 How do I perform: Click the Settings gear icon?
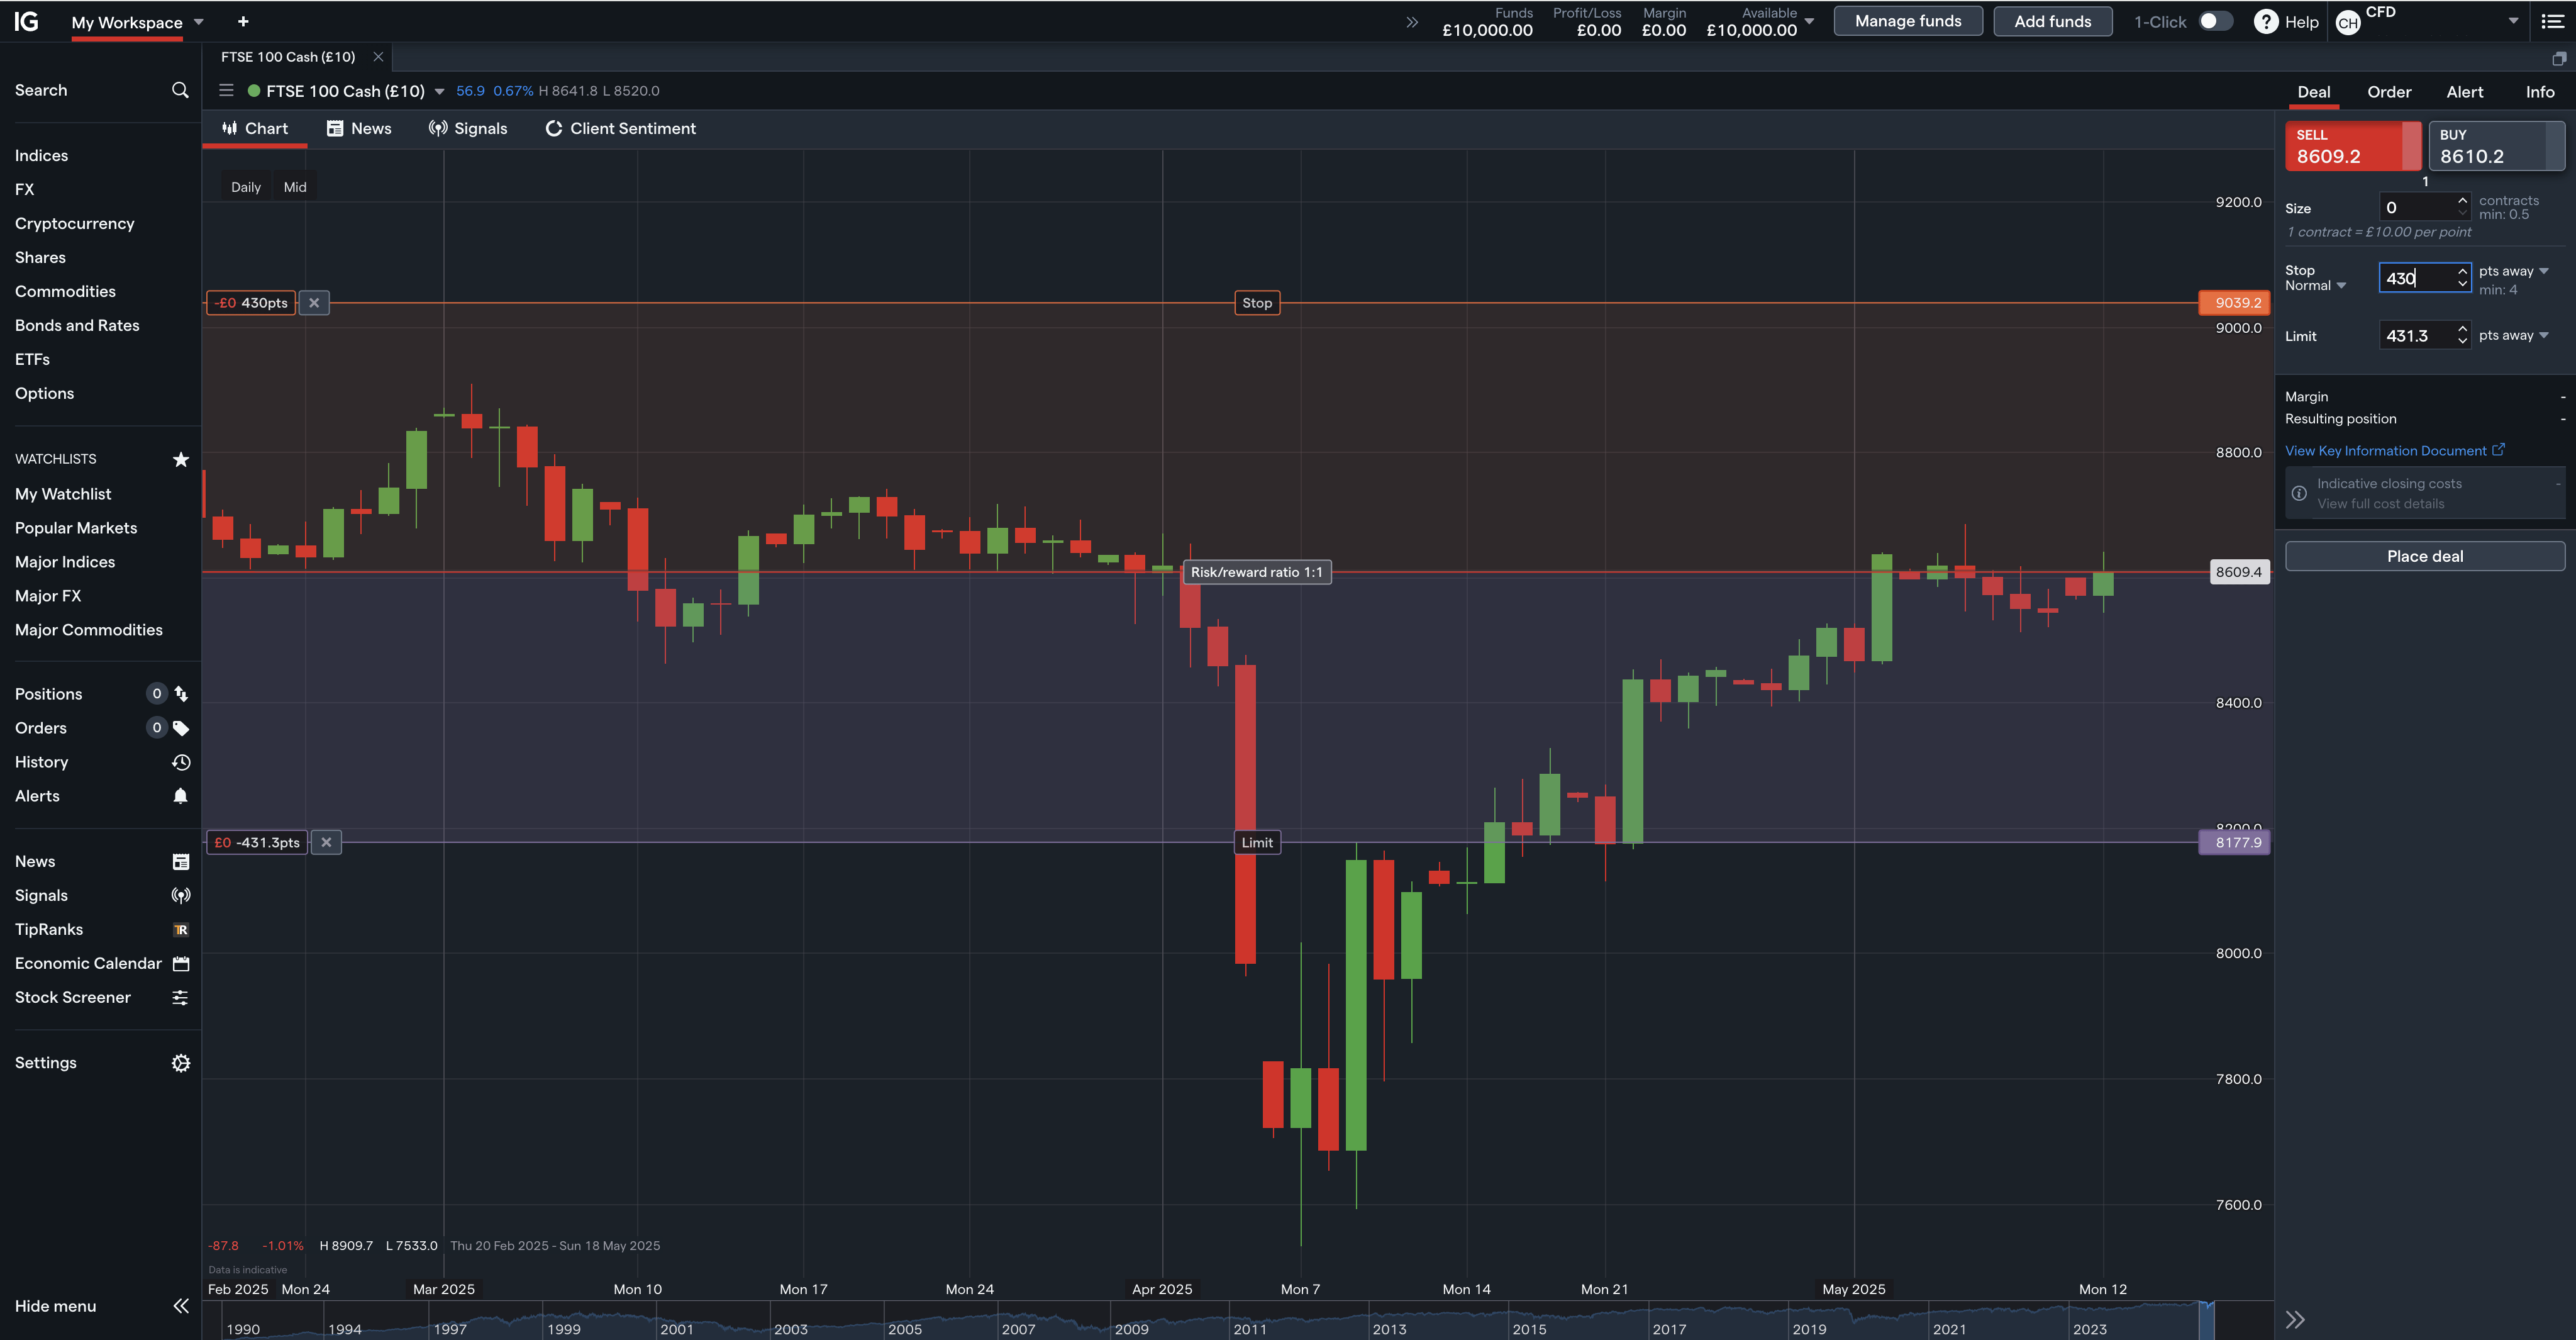tap(181, 1063)
